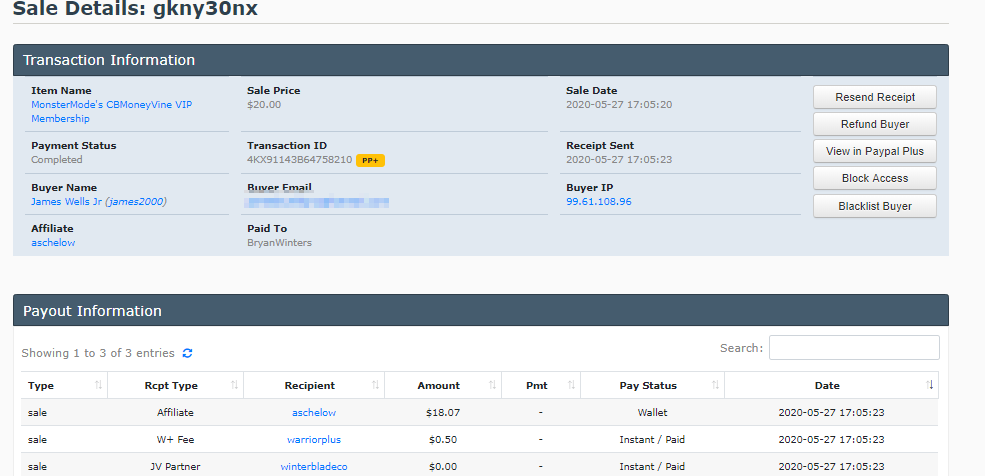Click the Receipt Sent value 17:05:23
Viewport: 985px width, 476px height.
619,160
